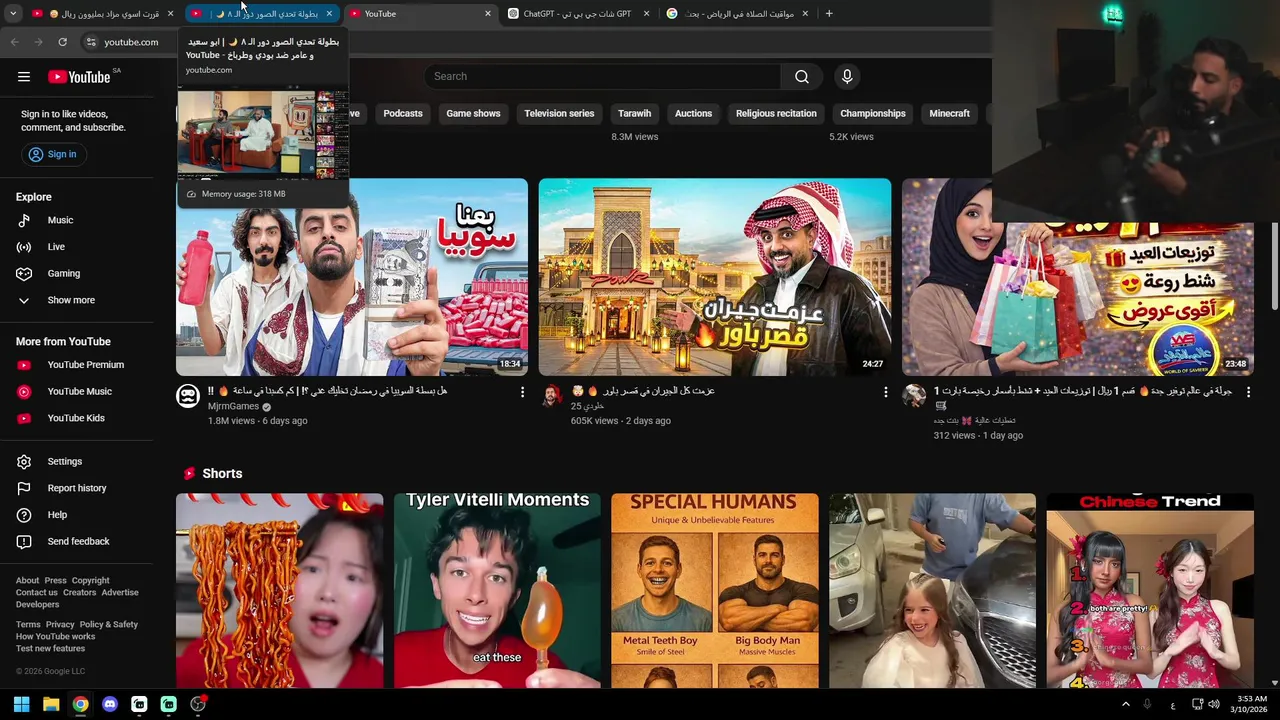Open Discord from the taskbar

pos(110,704)
